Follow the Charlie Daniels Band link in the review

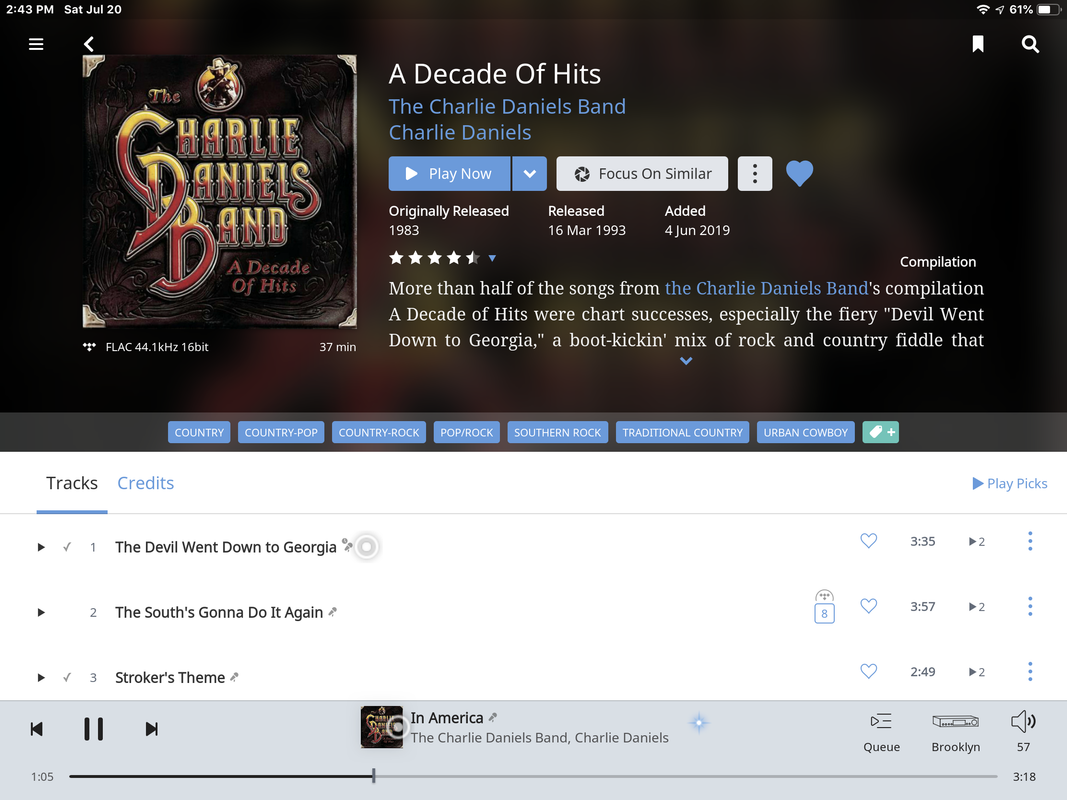pyautogui.click(x=766, y=288)
